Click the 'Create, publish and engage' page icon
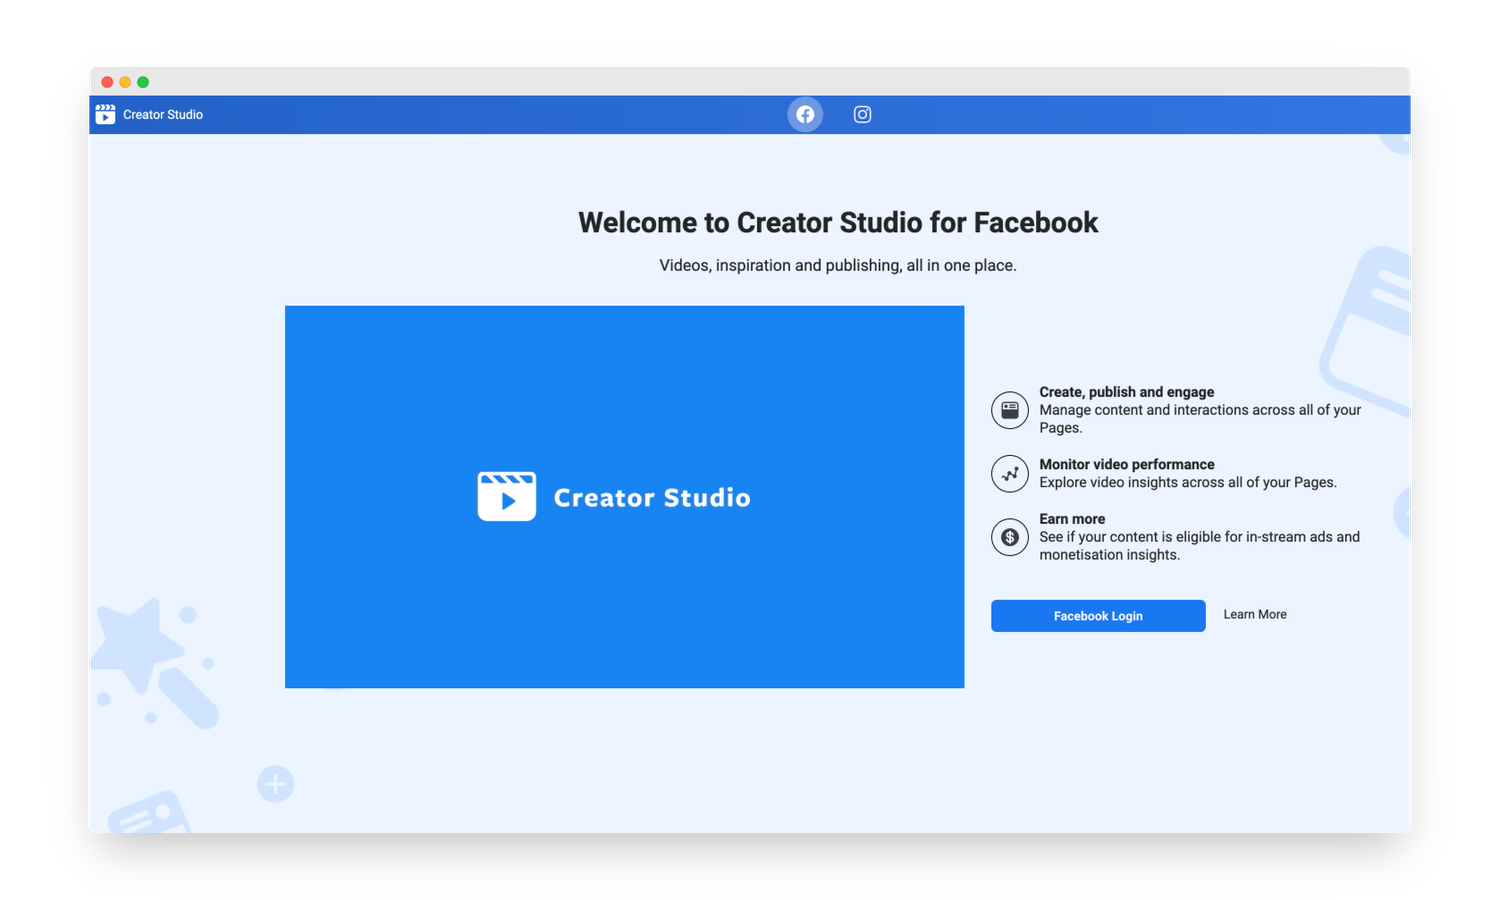The height and width of the screenshot is (900, 1500). pos(1009,410)
